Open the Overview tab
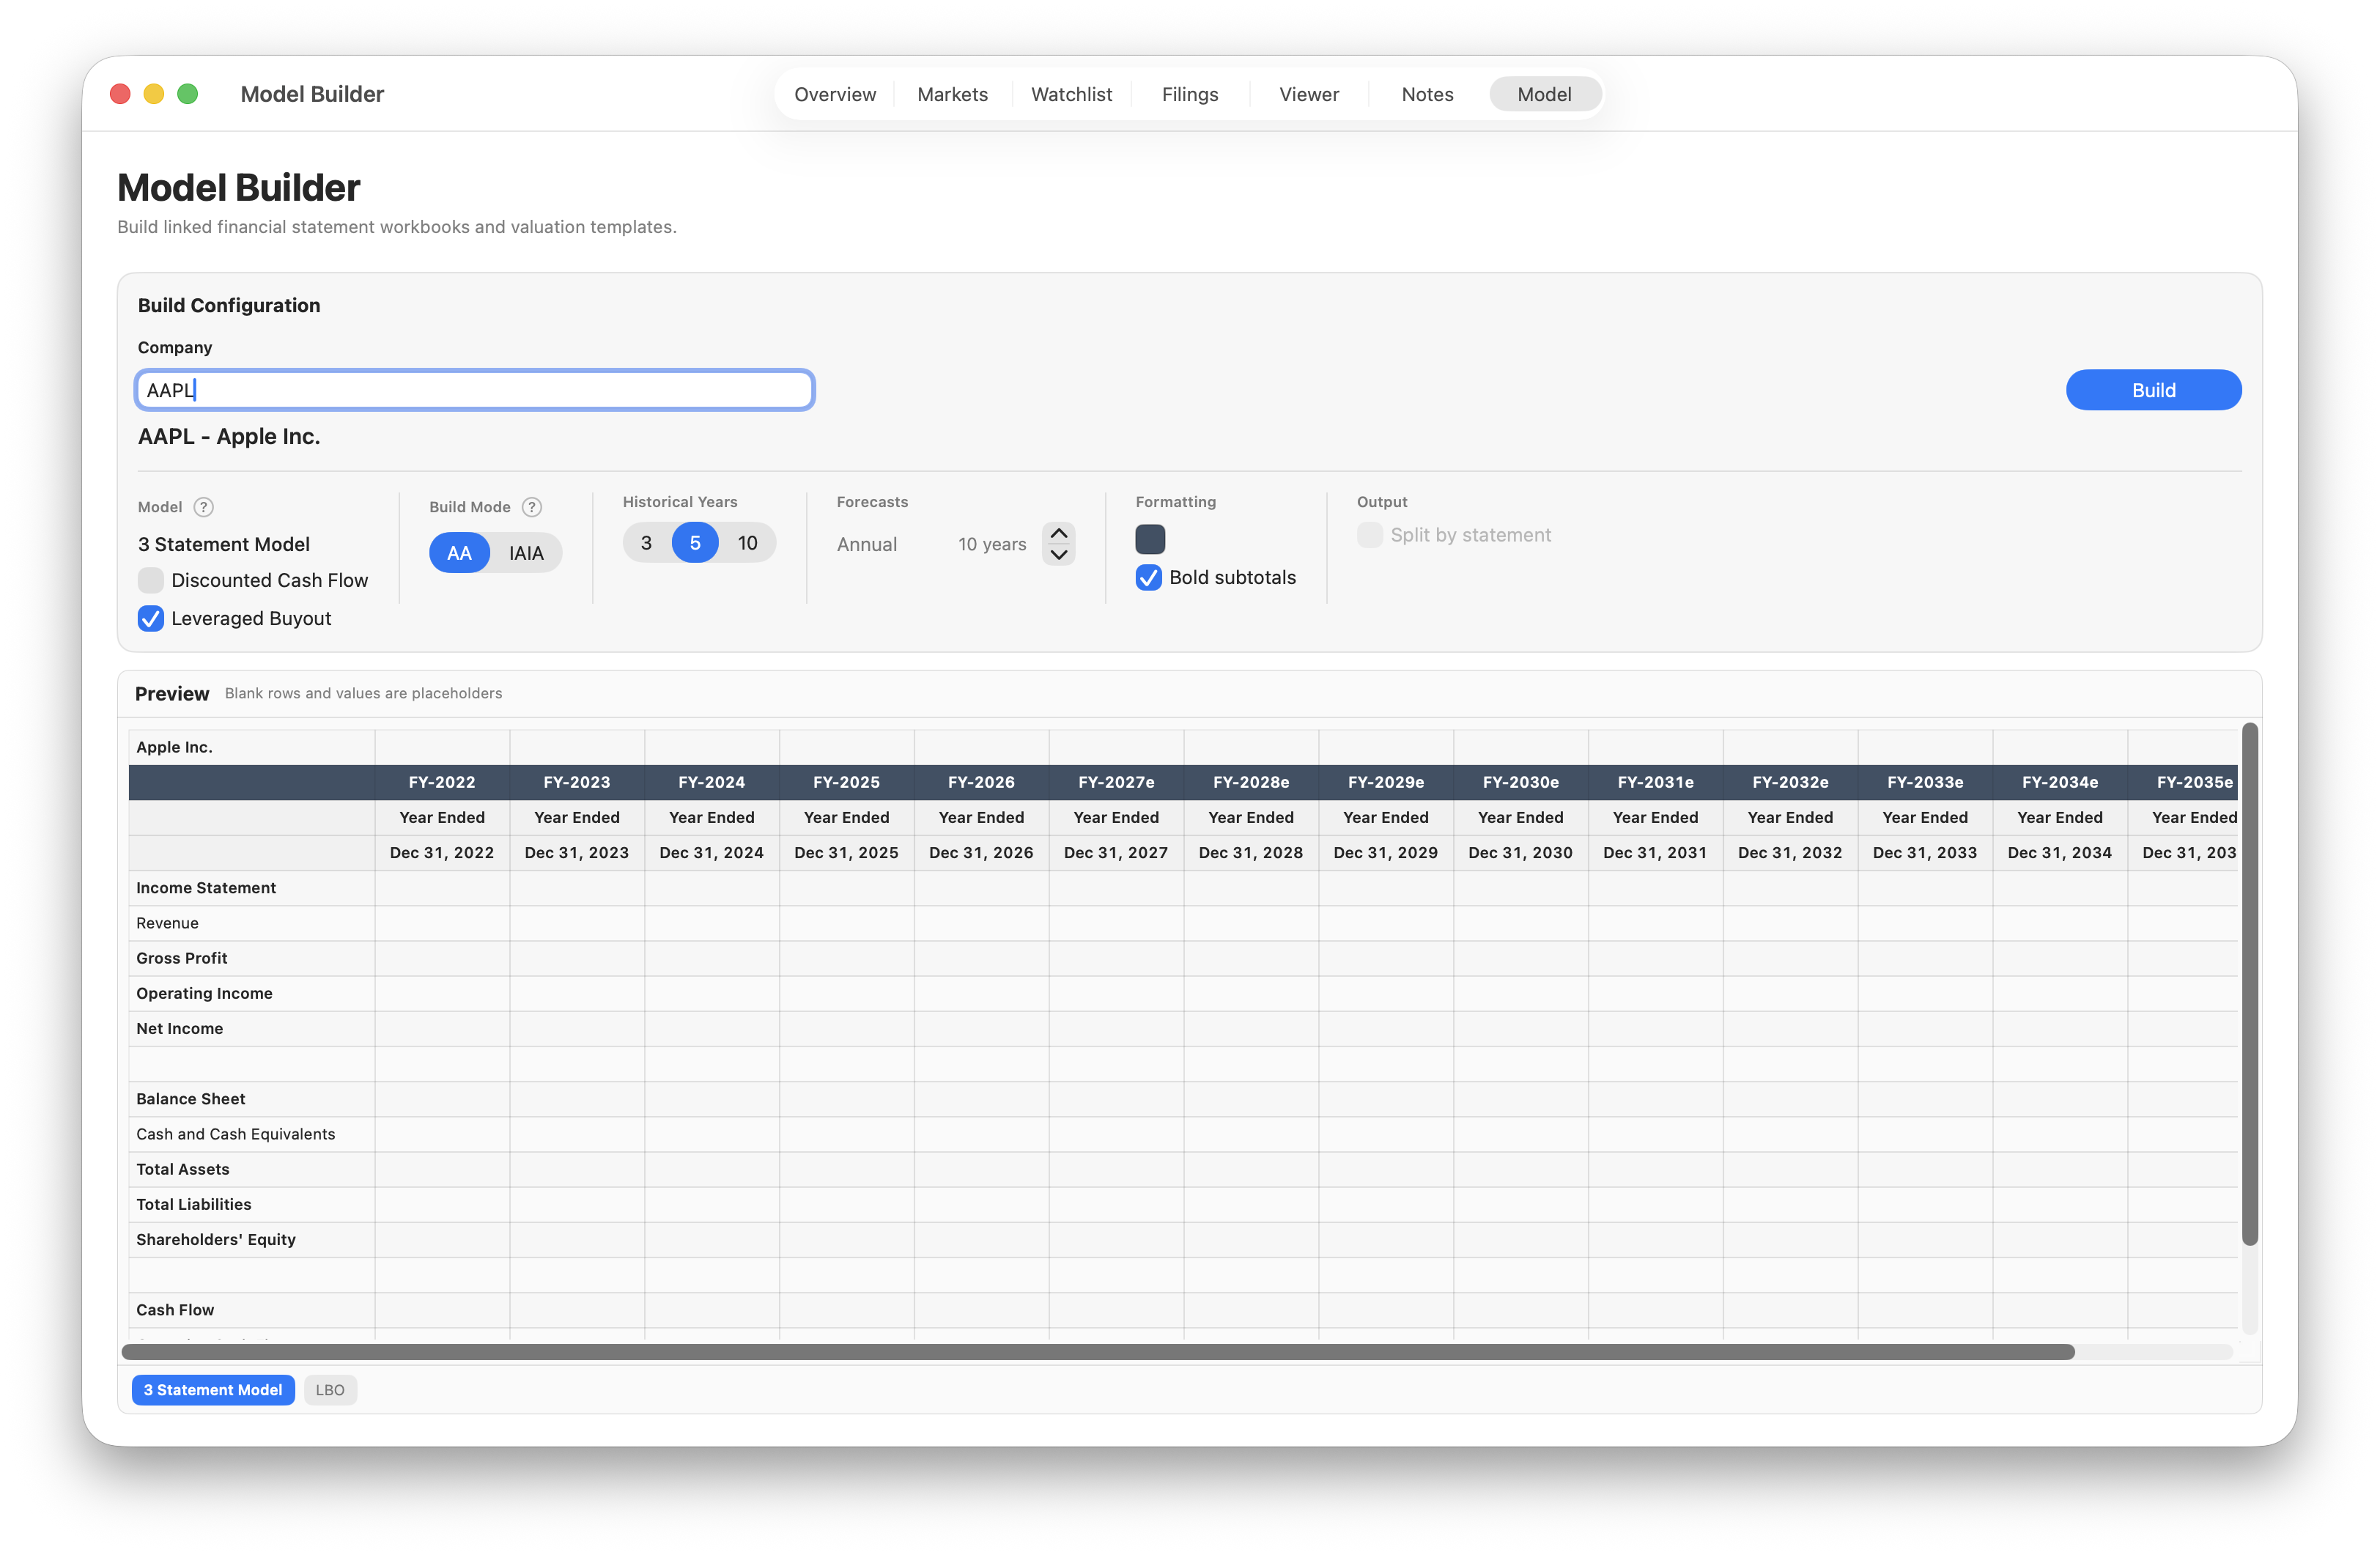The height and width of the screenshot is (1555, 2380). (x=835, y=94)
